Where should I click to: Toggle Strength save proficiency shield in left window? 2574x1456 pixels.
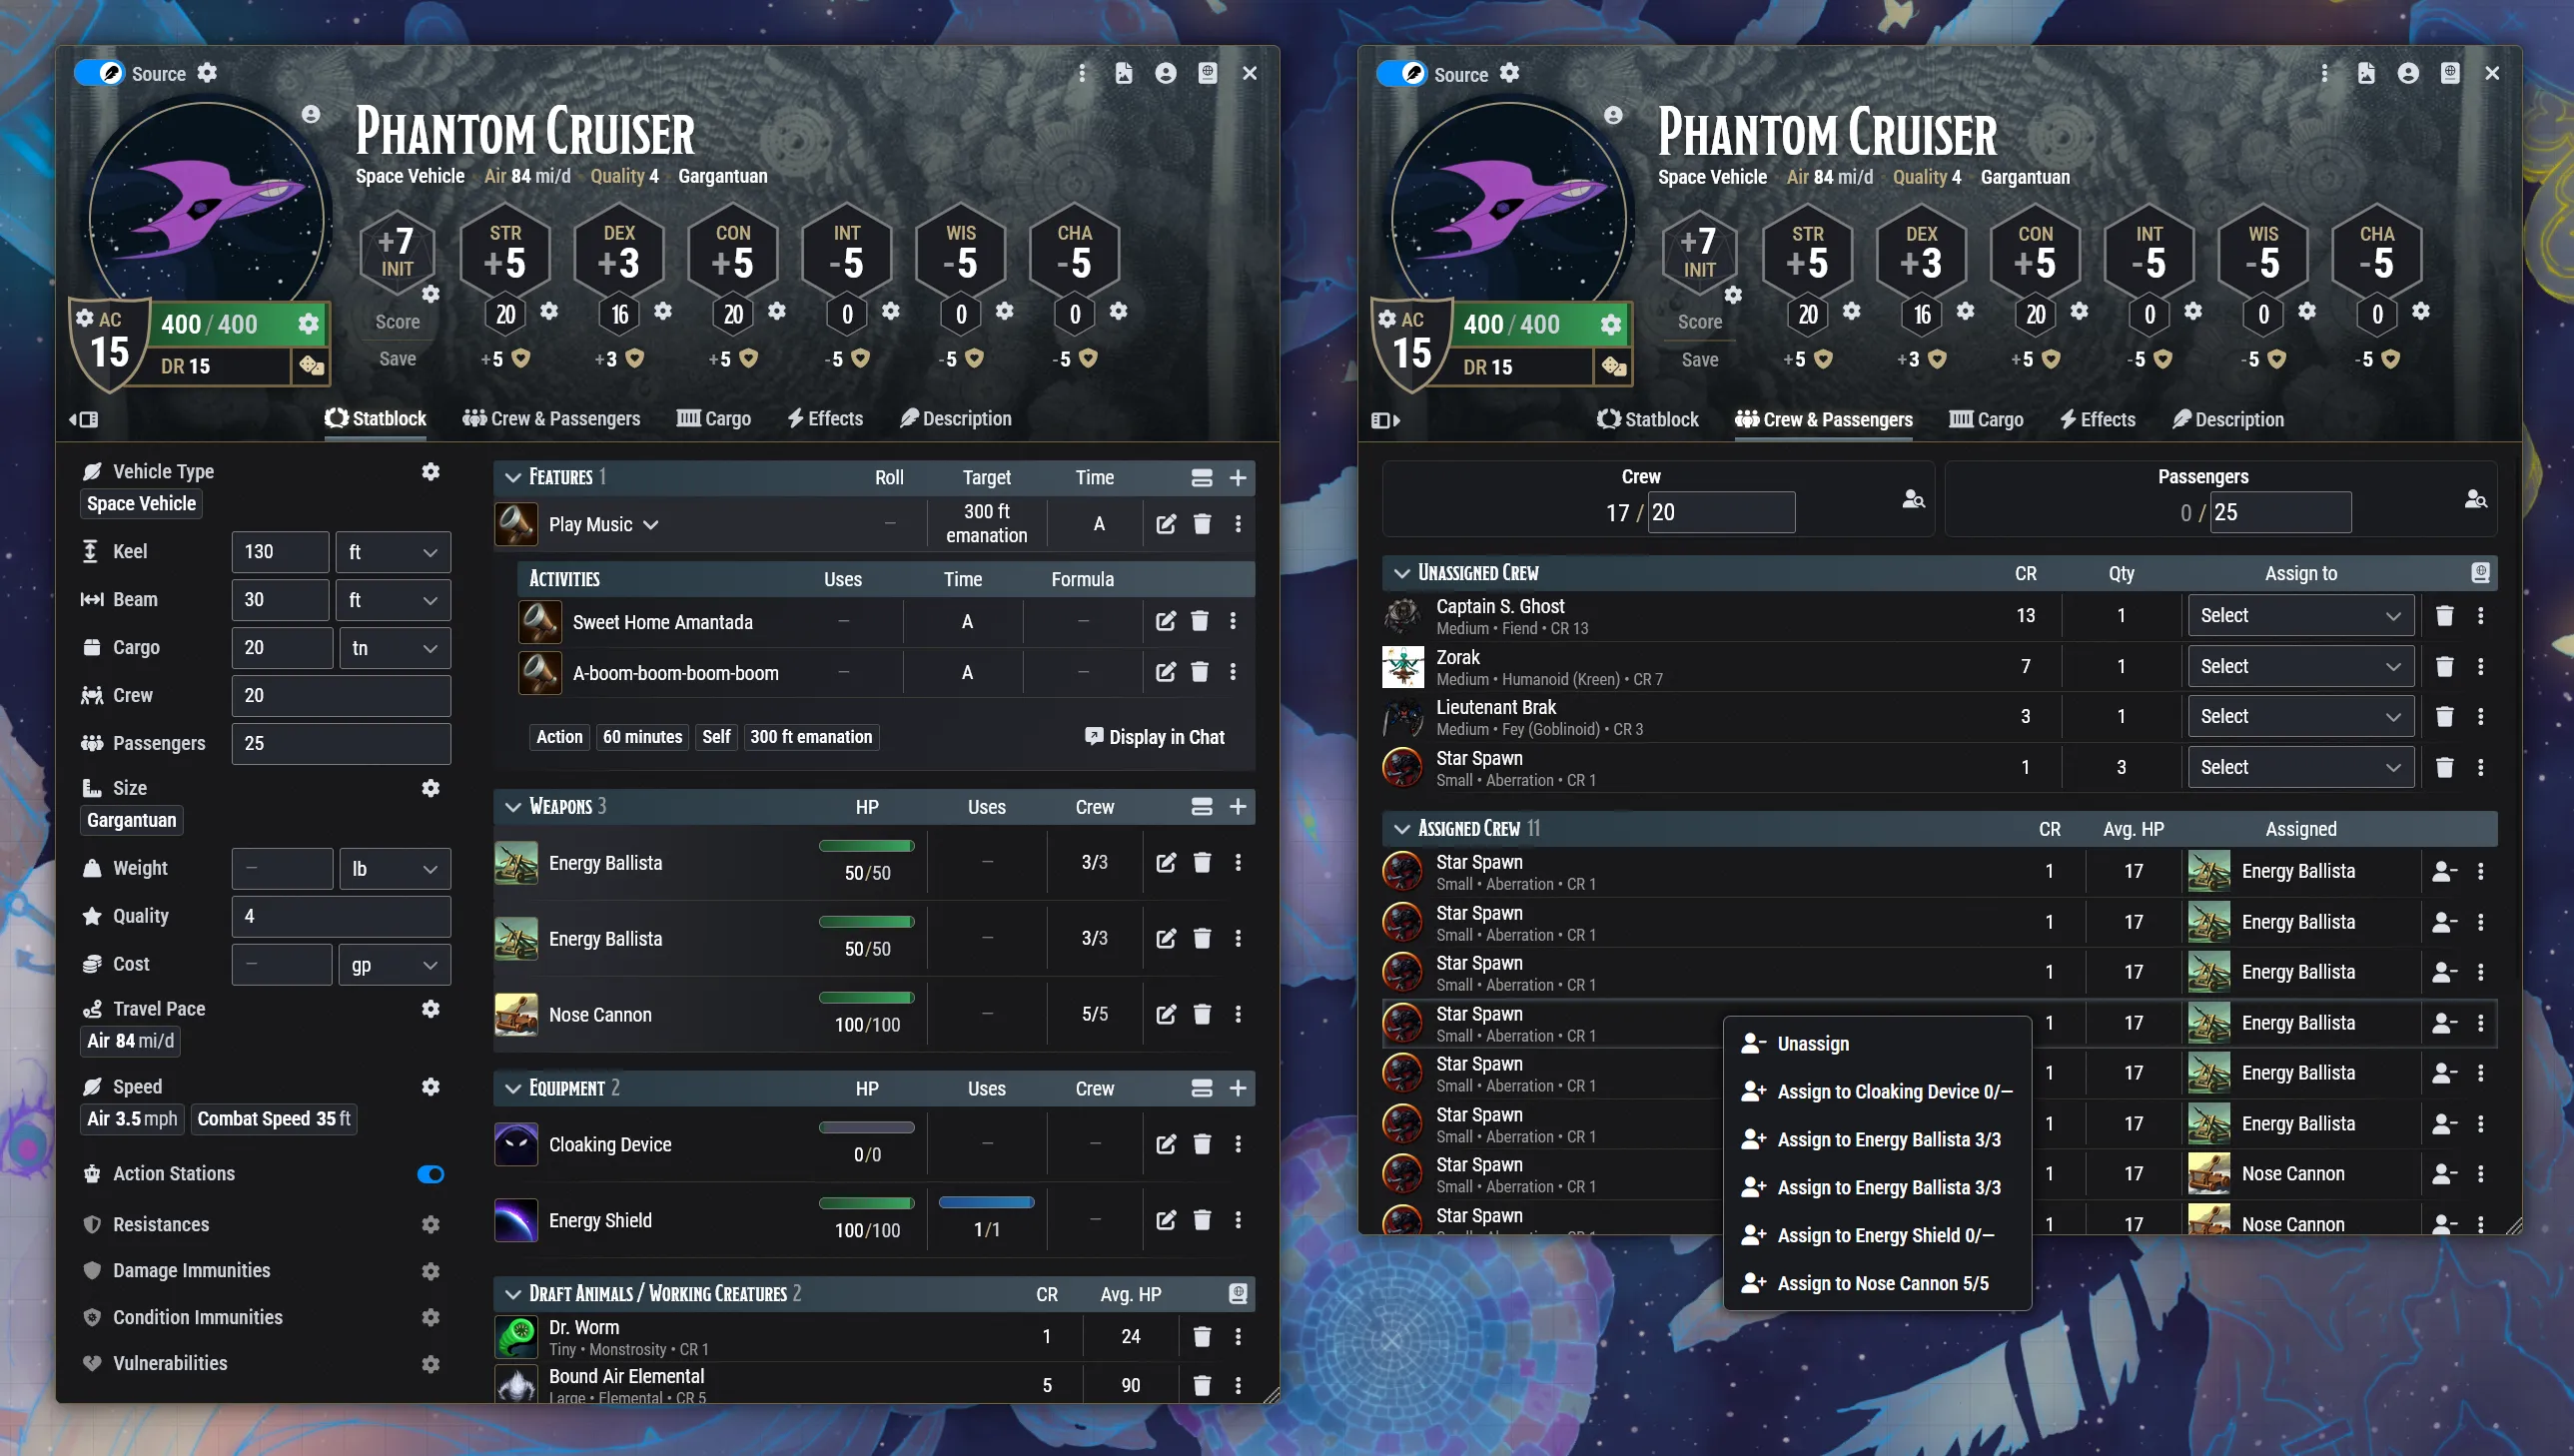coord(521,359)
